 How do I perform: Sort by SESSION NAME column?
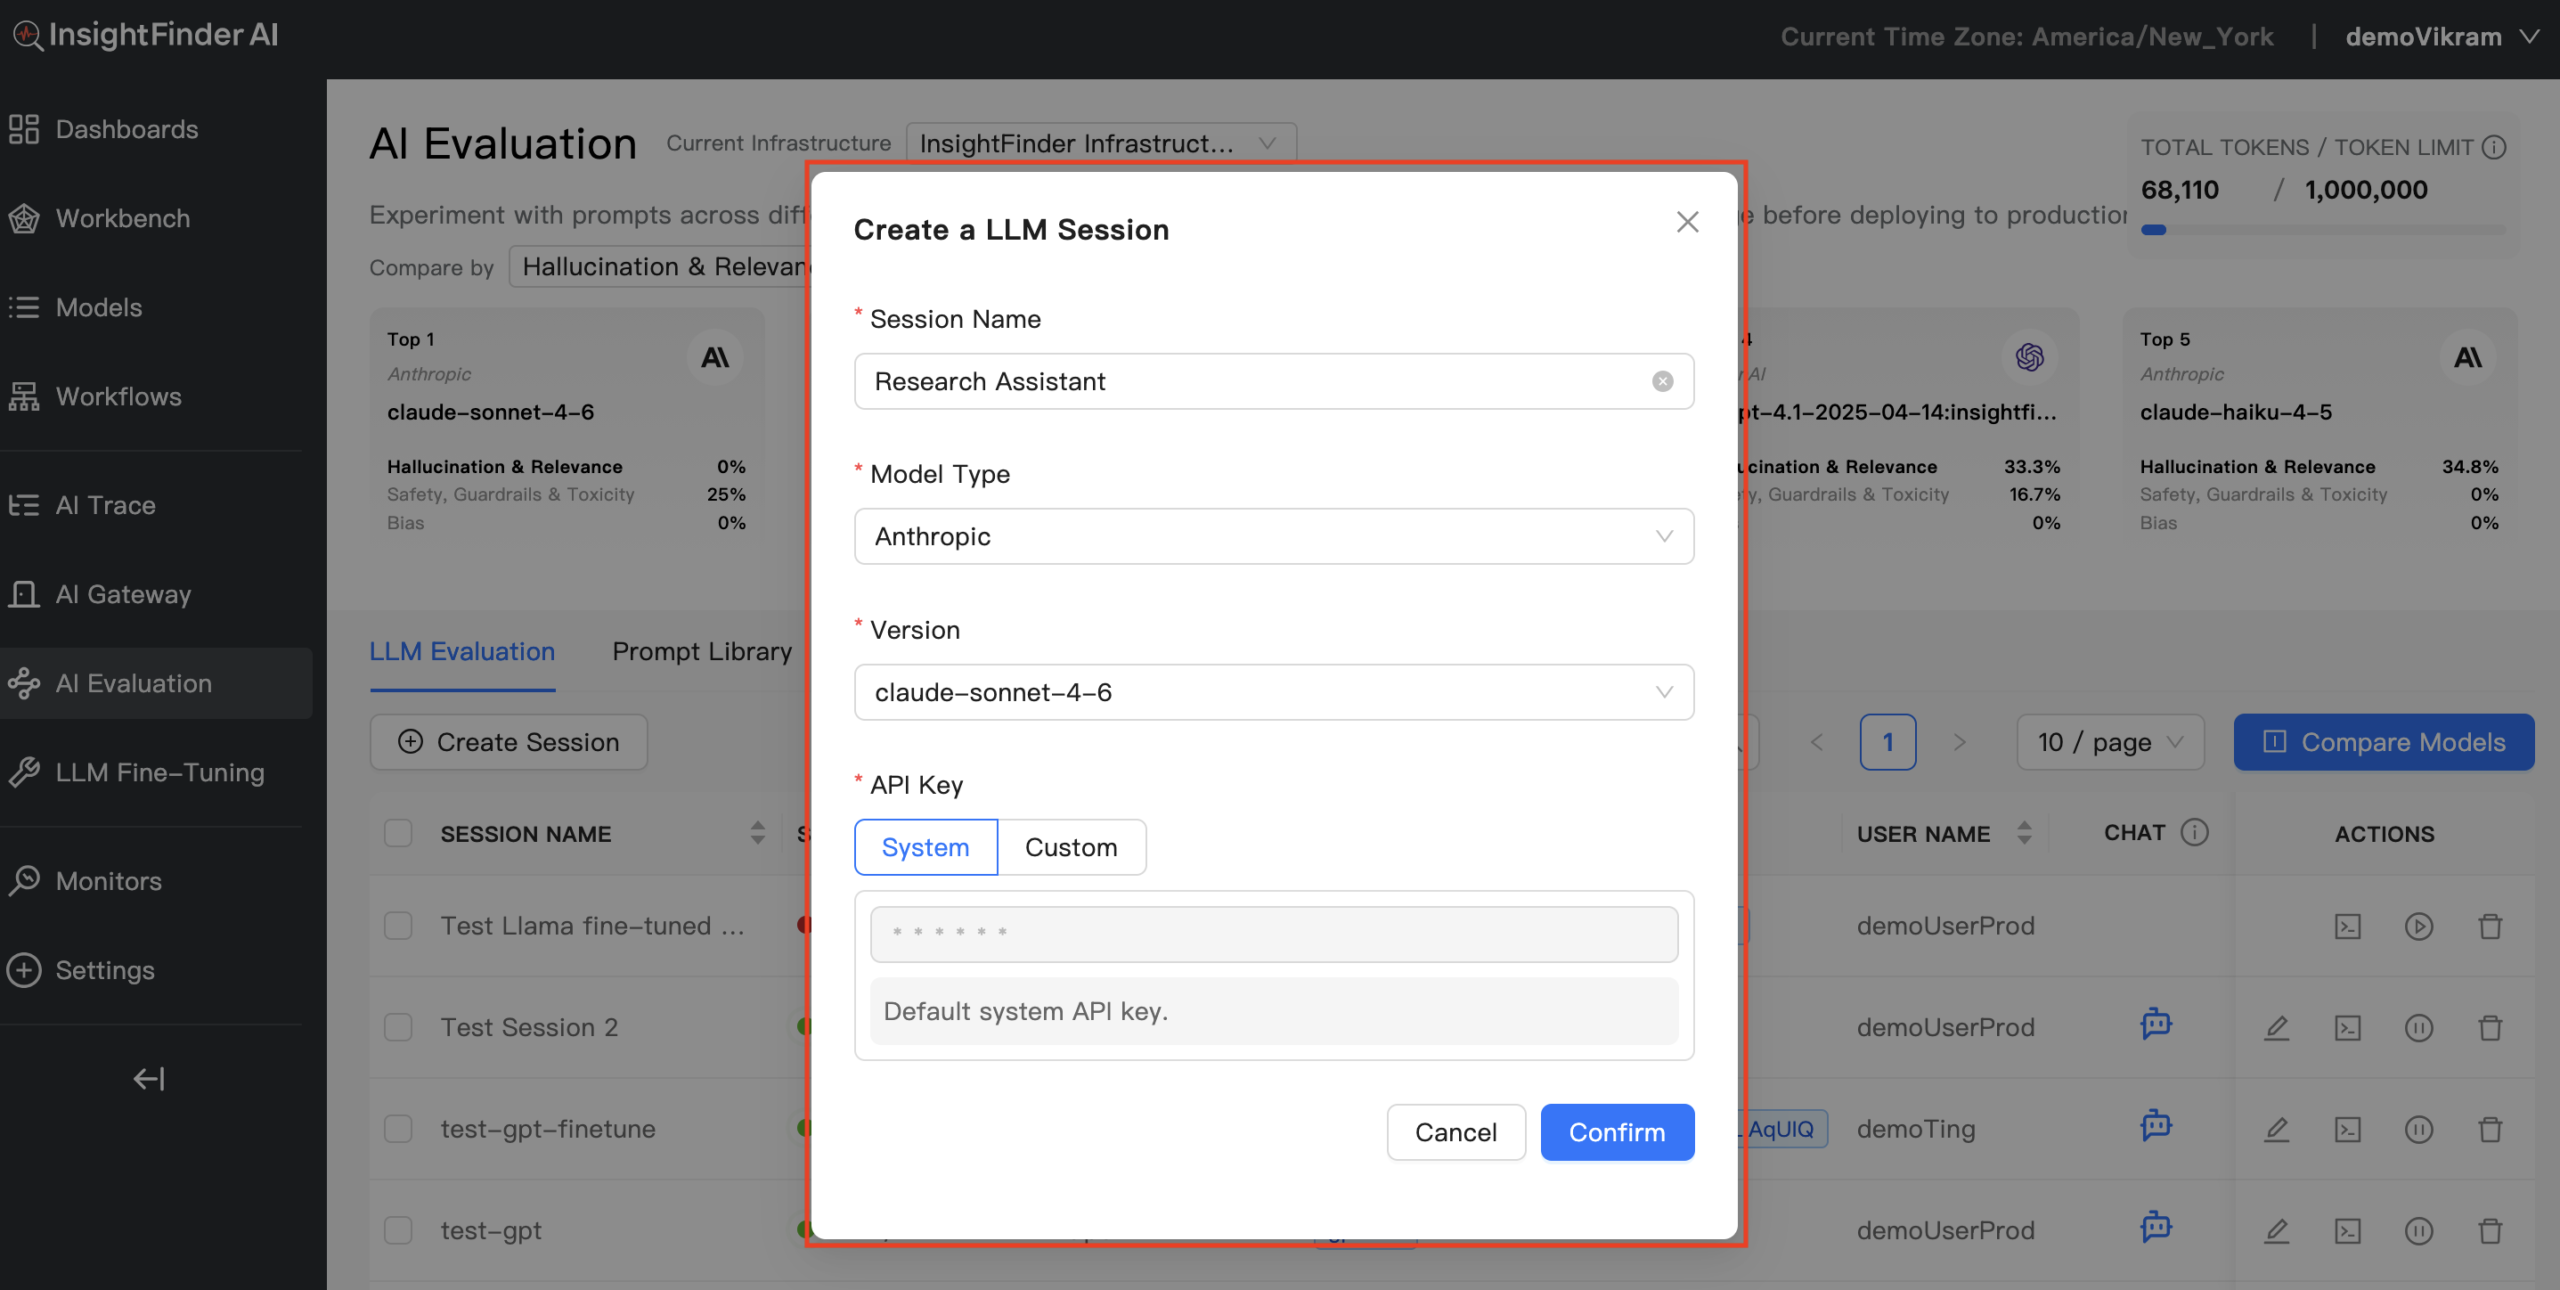pos(757,833)
